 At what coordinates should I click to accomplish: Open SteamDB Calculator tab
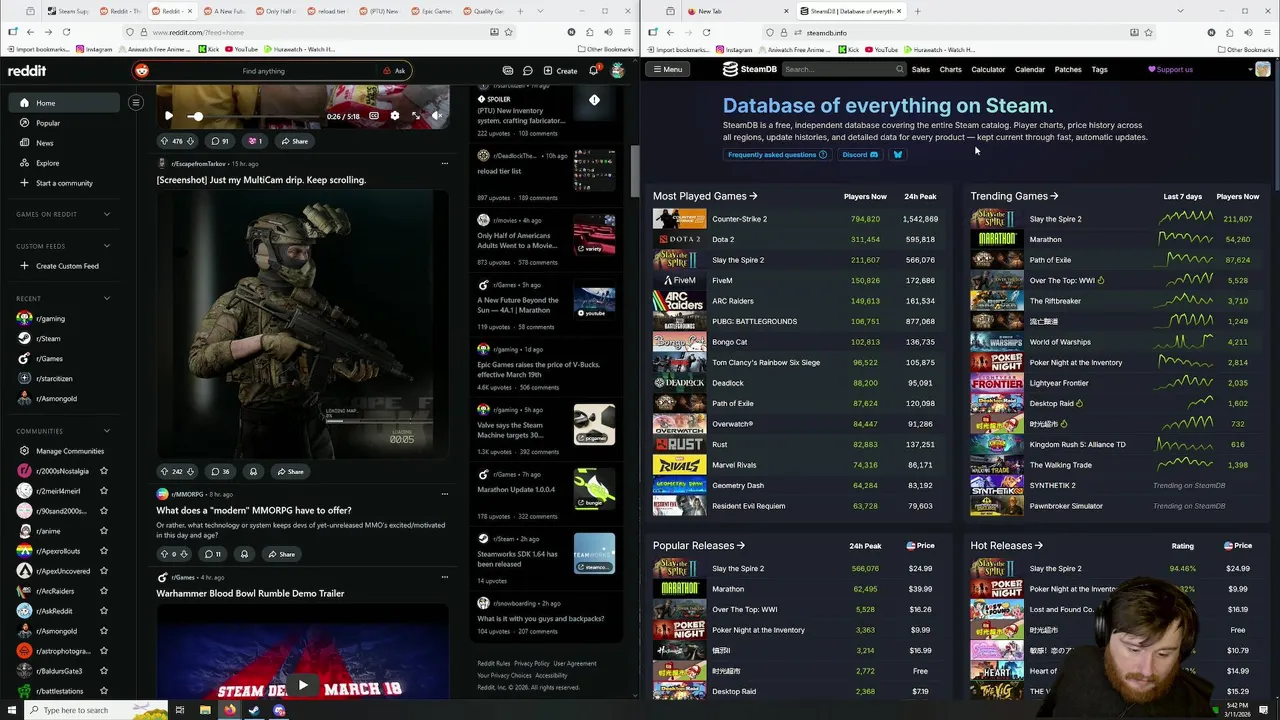pyautogui.click(x=988, y=69)
